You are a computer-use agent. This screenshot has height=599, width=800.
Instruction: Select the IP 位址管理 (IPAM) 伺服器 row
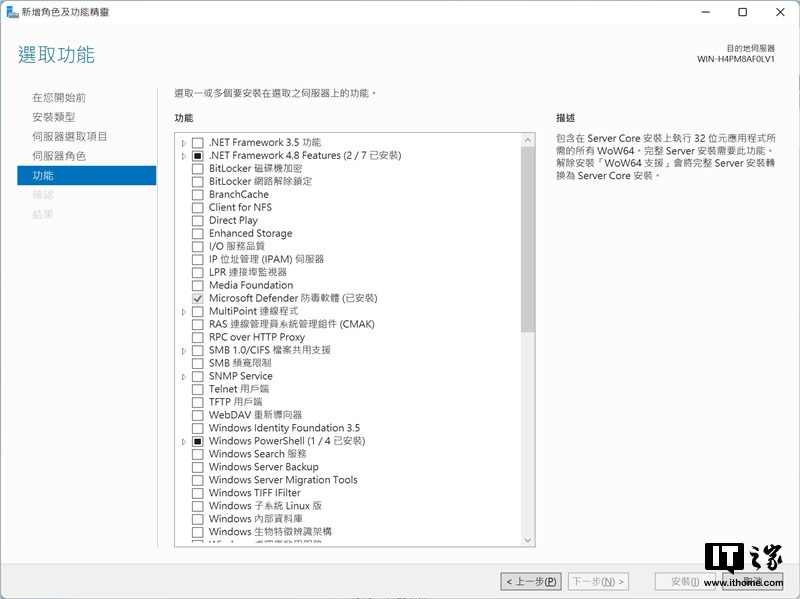coord(266,260)
